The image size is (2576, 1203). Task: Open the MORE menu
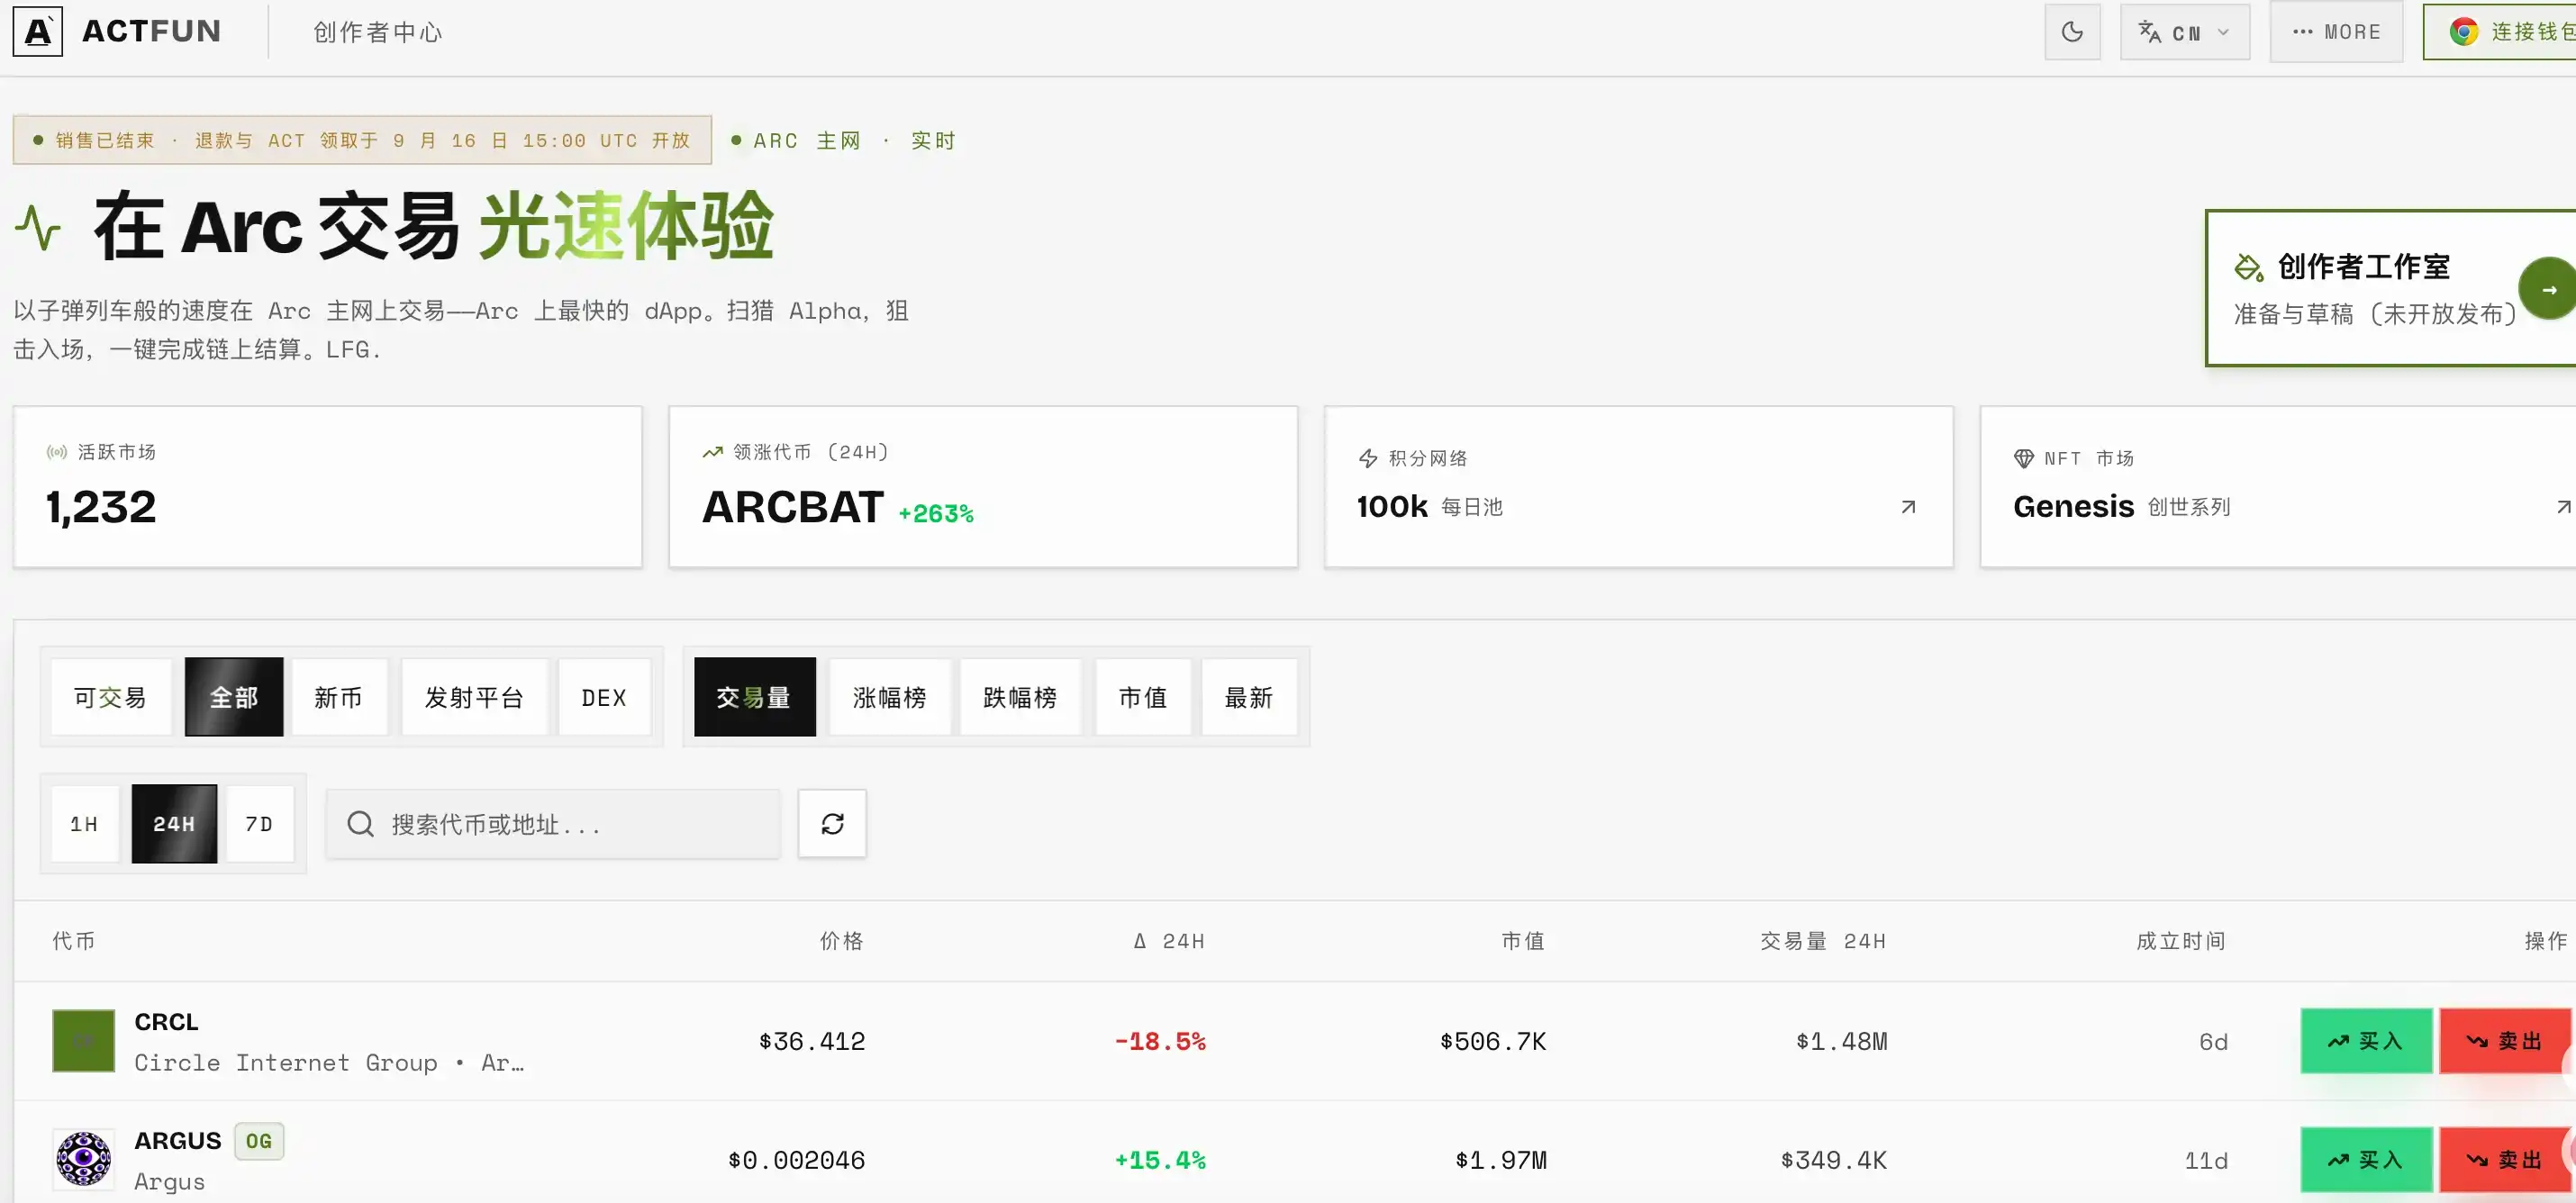(x=2335, y=32)
